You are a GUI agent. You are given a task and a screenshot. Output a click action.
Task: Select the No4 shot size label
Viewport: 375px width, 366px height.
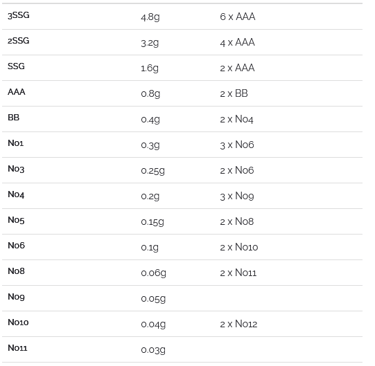[x=16, y=194]
